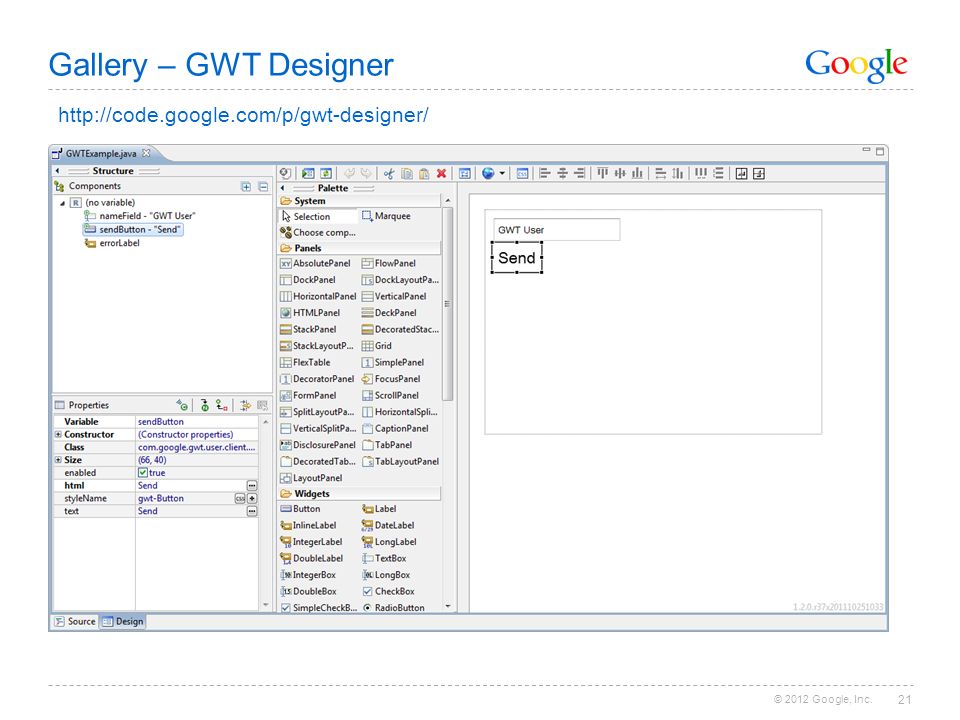Click the Align Bottom edges toolbar icon

click(637, 174)
